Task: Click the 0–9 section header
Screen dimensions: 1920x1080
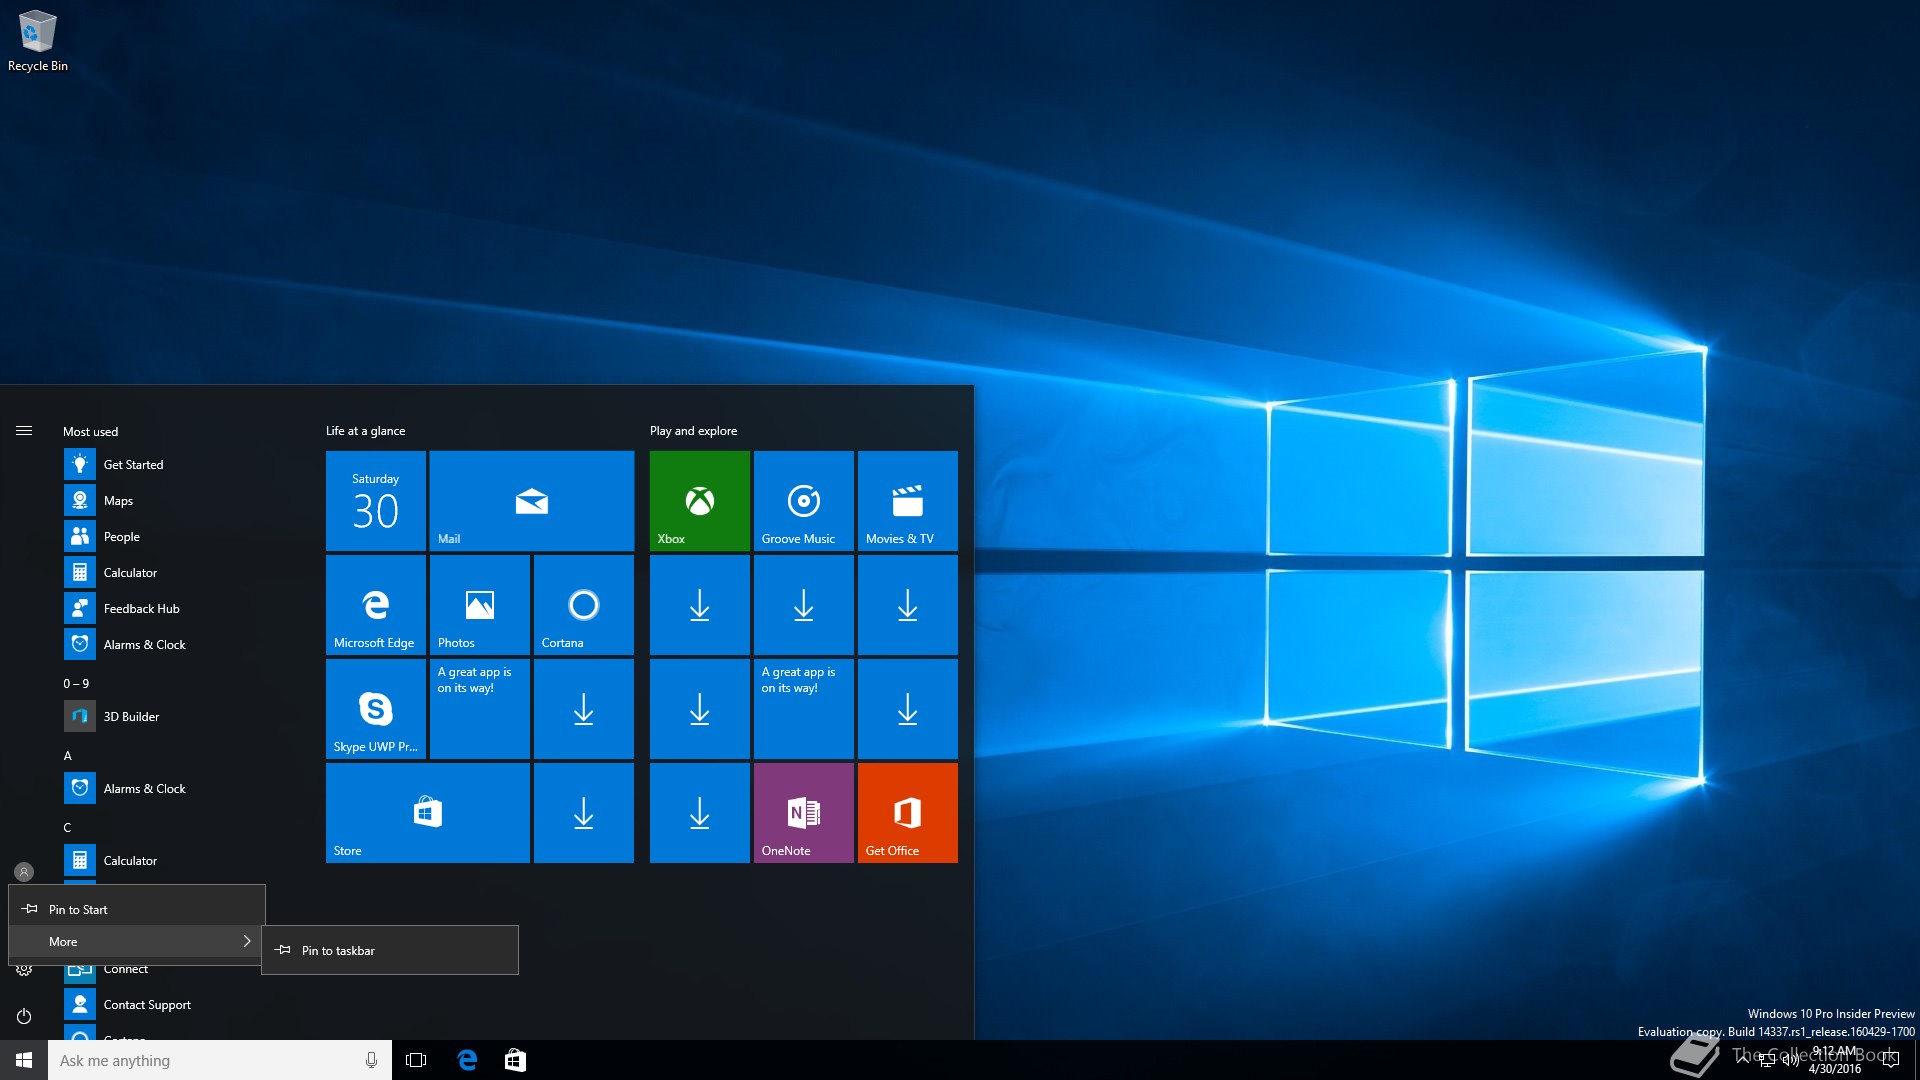Action: 76,683
